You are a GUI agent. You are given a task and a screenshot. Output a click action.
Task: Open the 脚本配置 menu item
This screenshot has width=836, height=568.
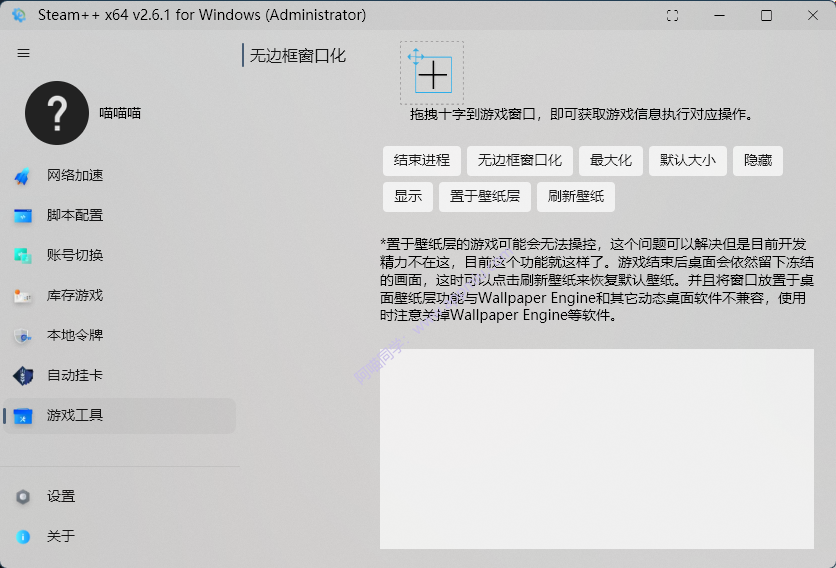[119, 215]
